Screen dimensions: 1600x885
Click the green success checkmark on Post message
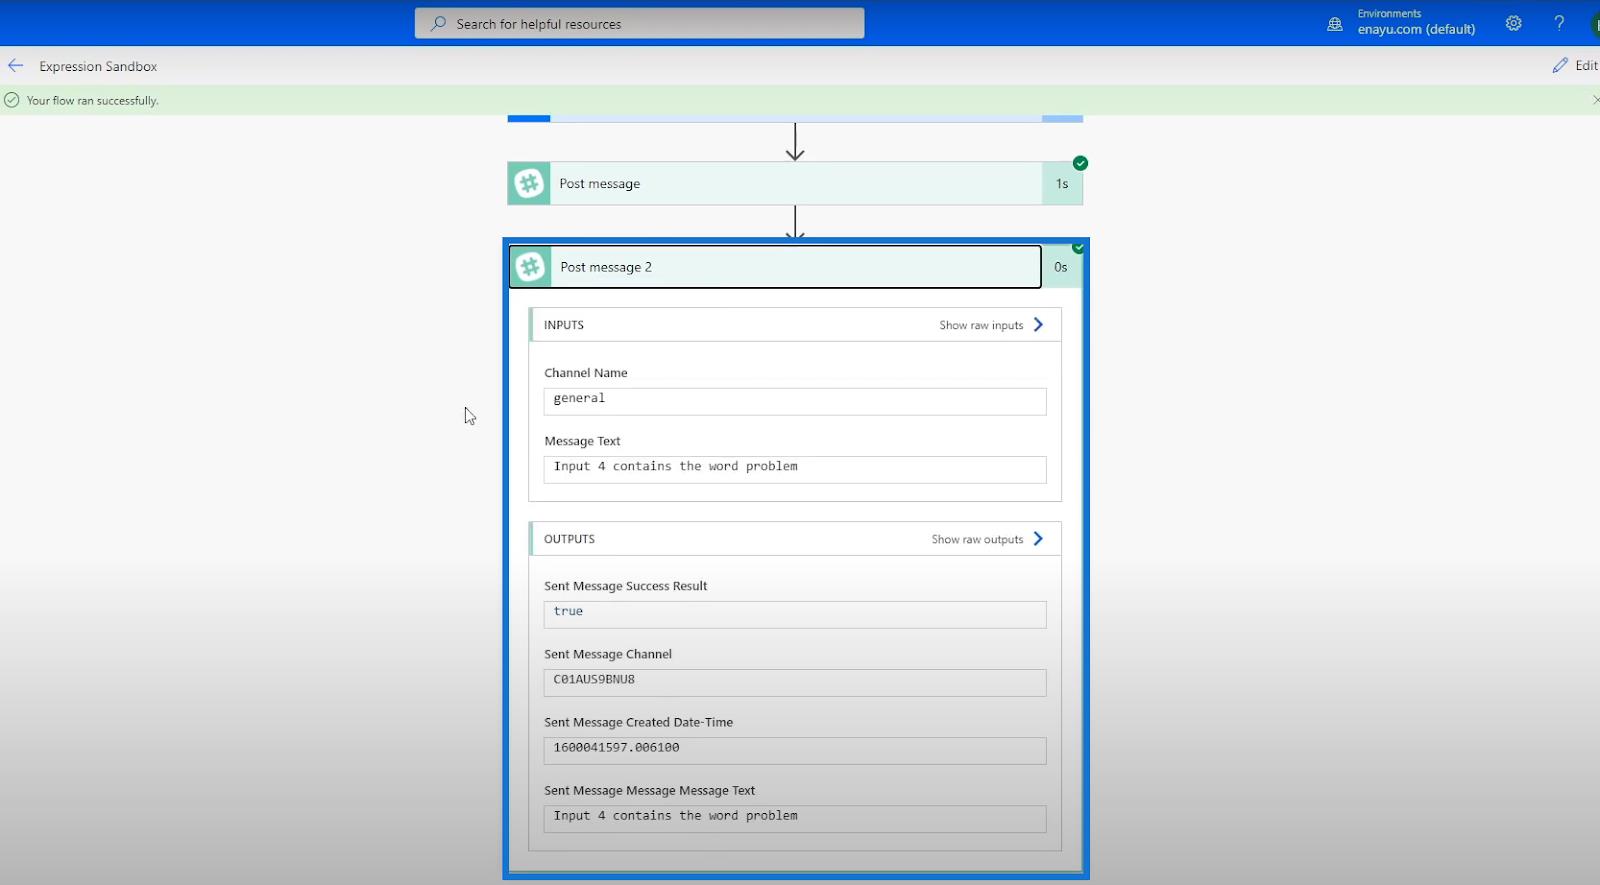(1080, 163)
